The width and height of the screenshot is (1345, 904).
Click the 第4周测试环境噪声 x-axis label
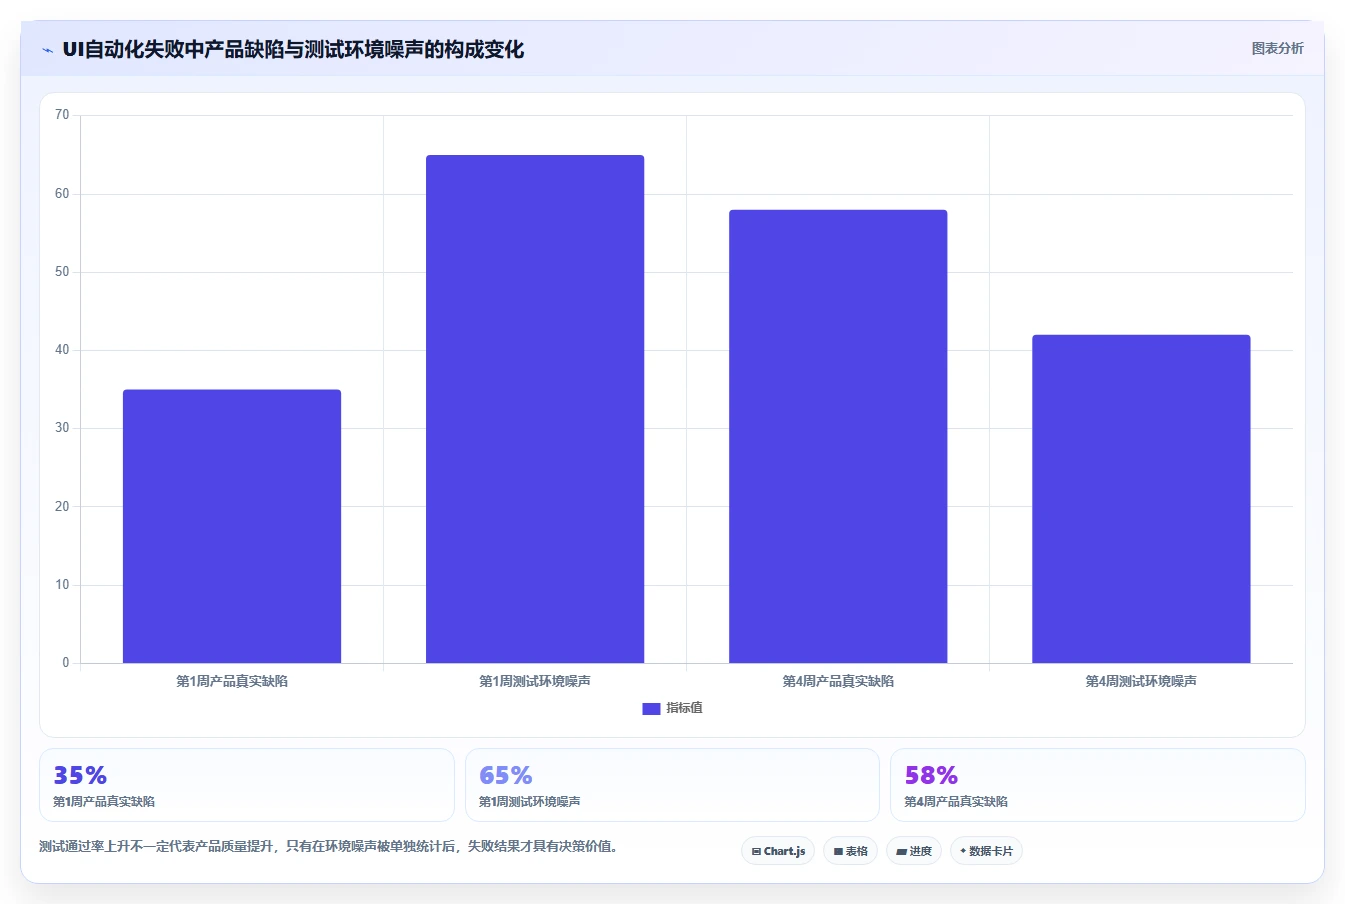tap(1141, 681)
